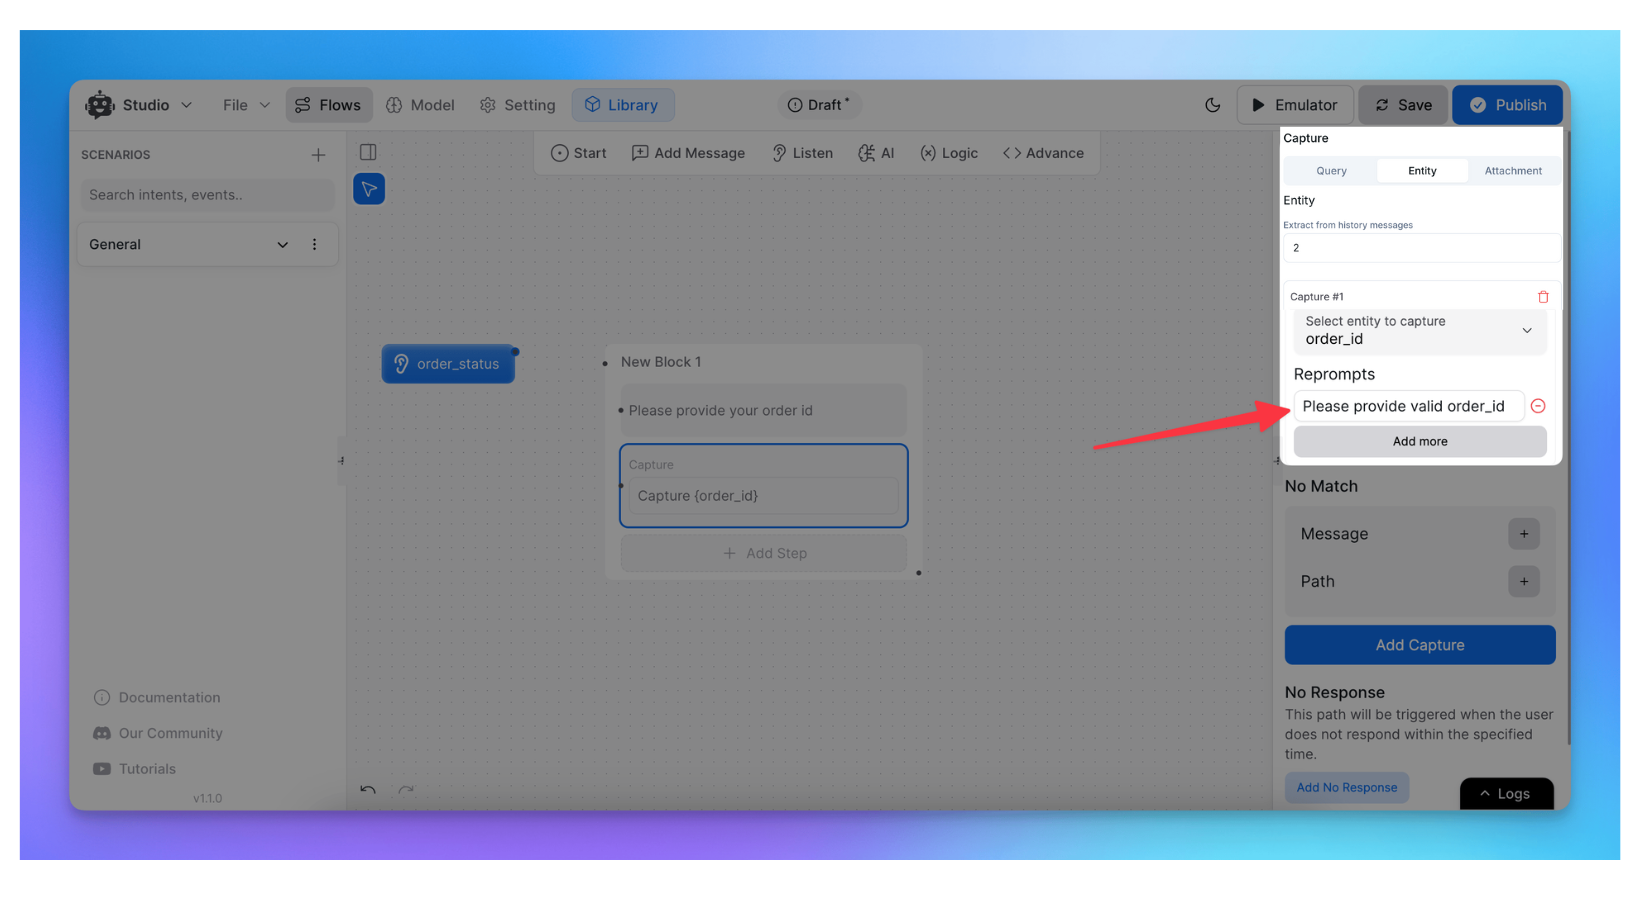
Task: Select the Advance toolbar item
Action: [1043, 153]
